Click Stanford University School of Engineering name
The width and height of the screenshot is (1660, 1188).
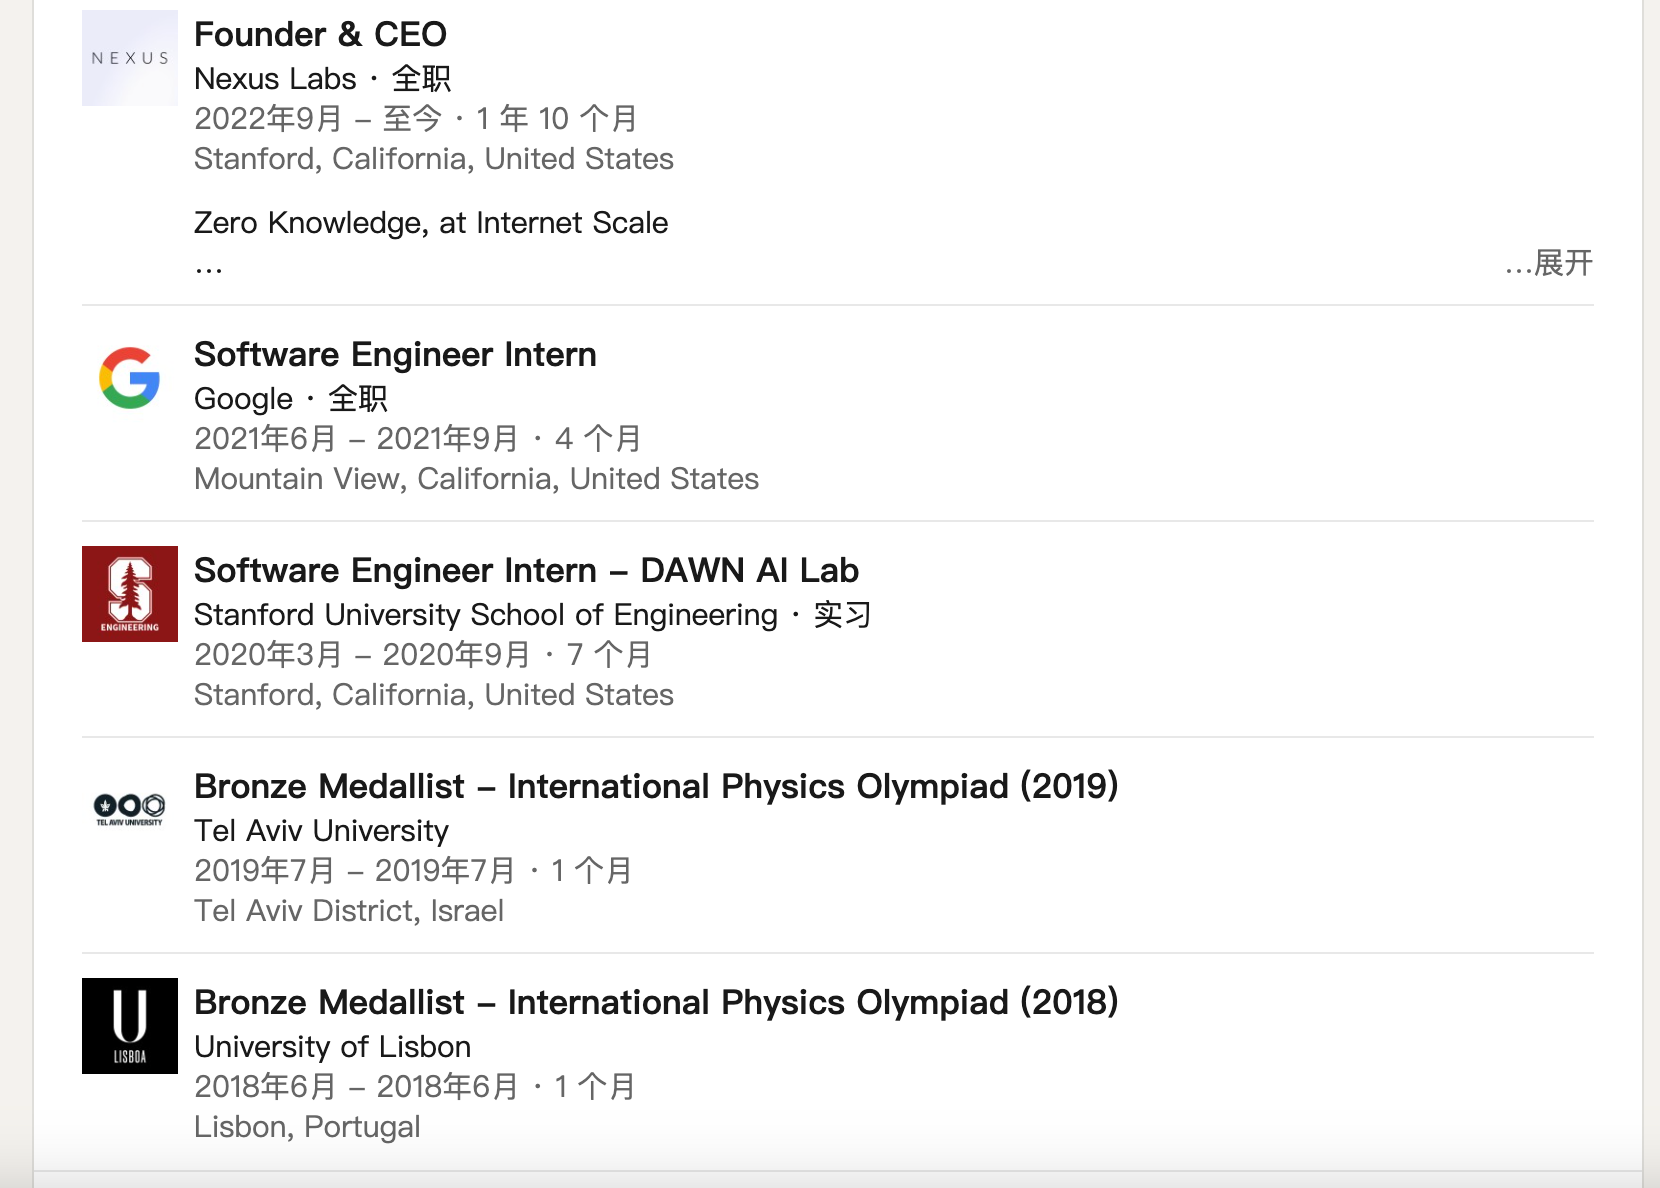[x=485, y=614]
